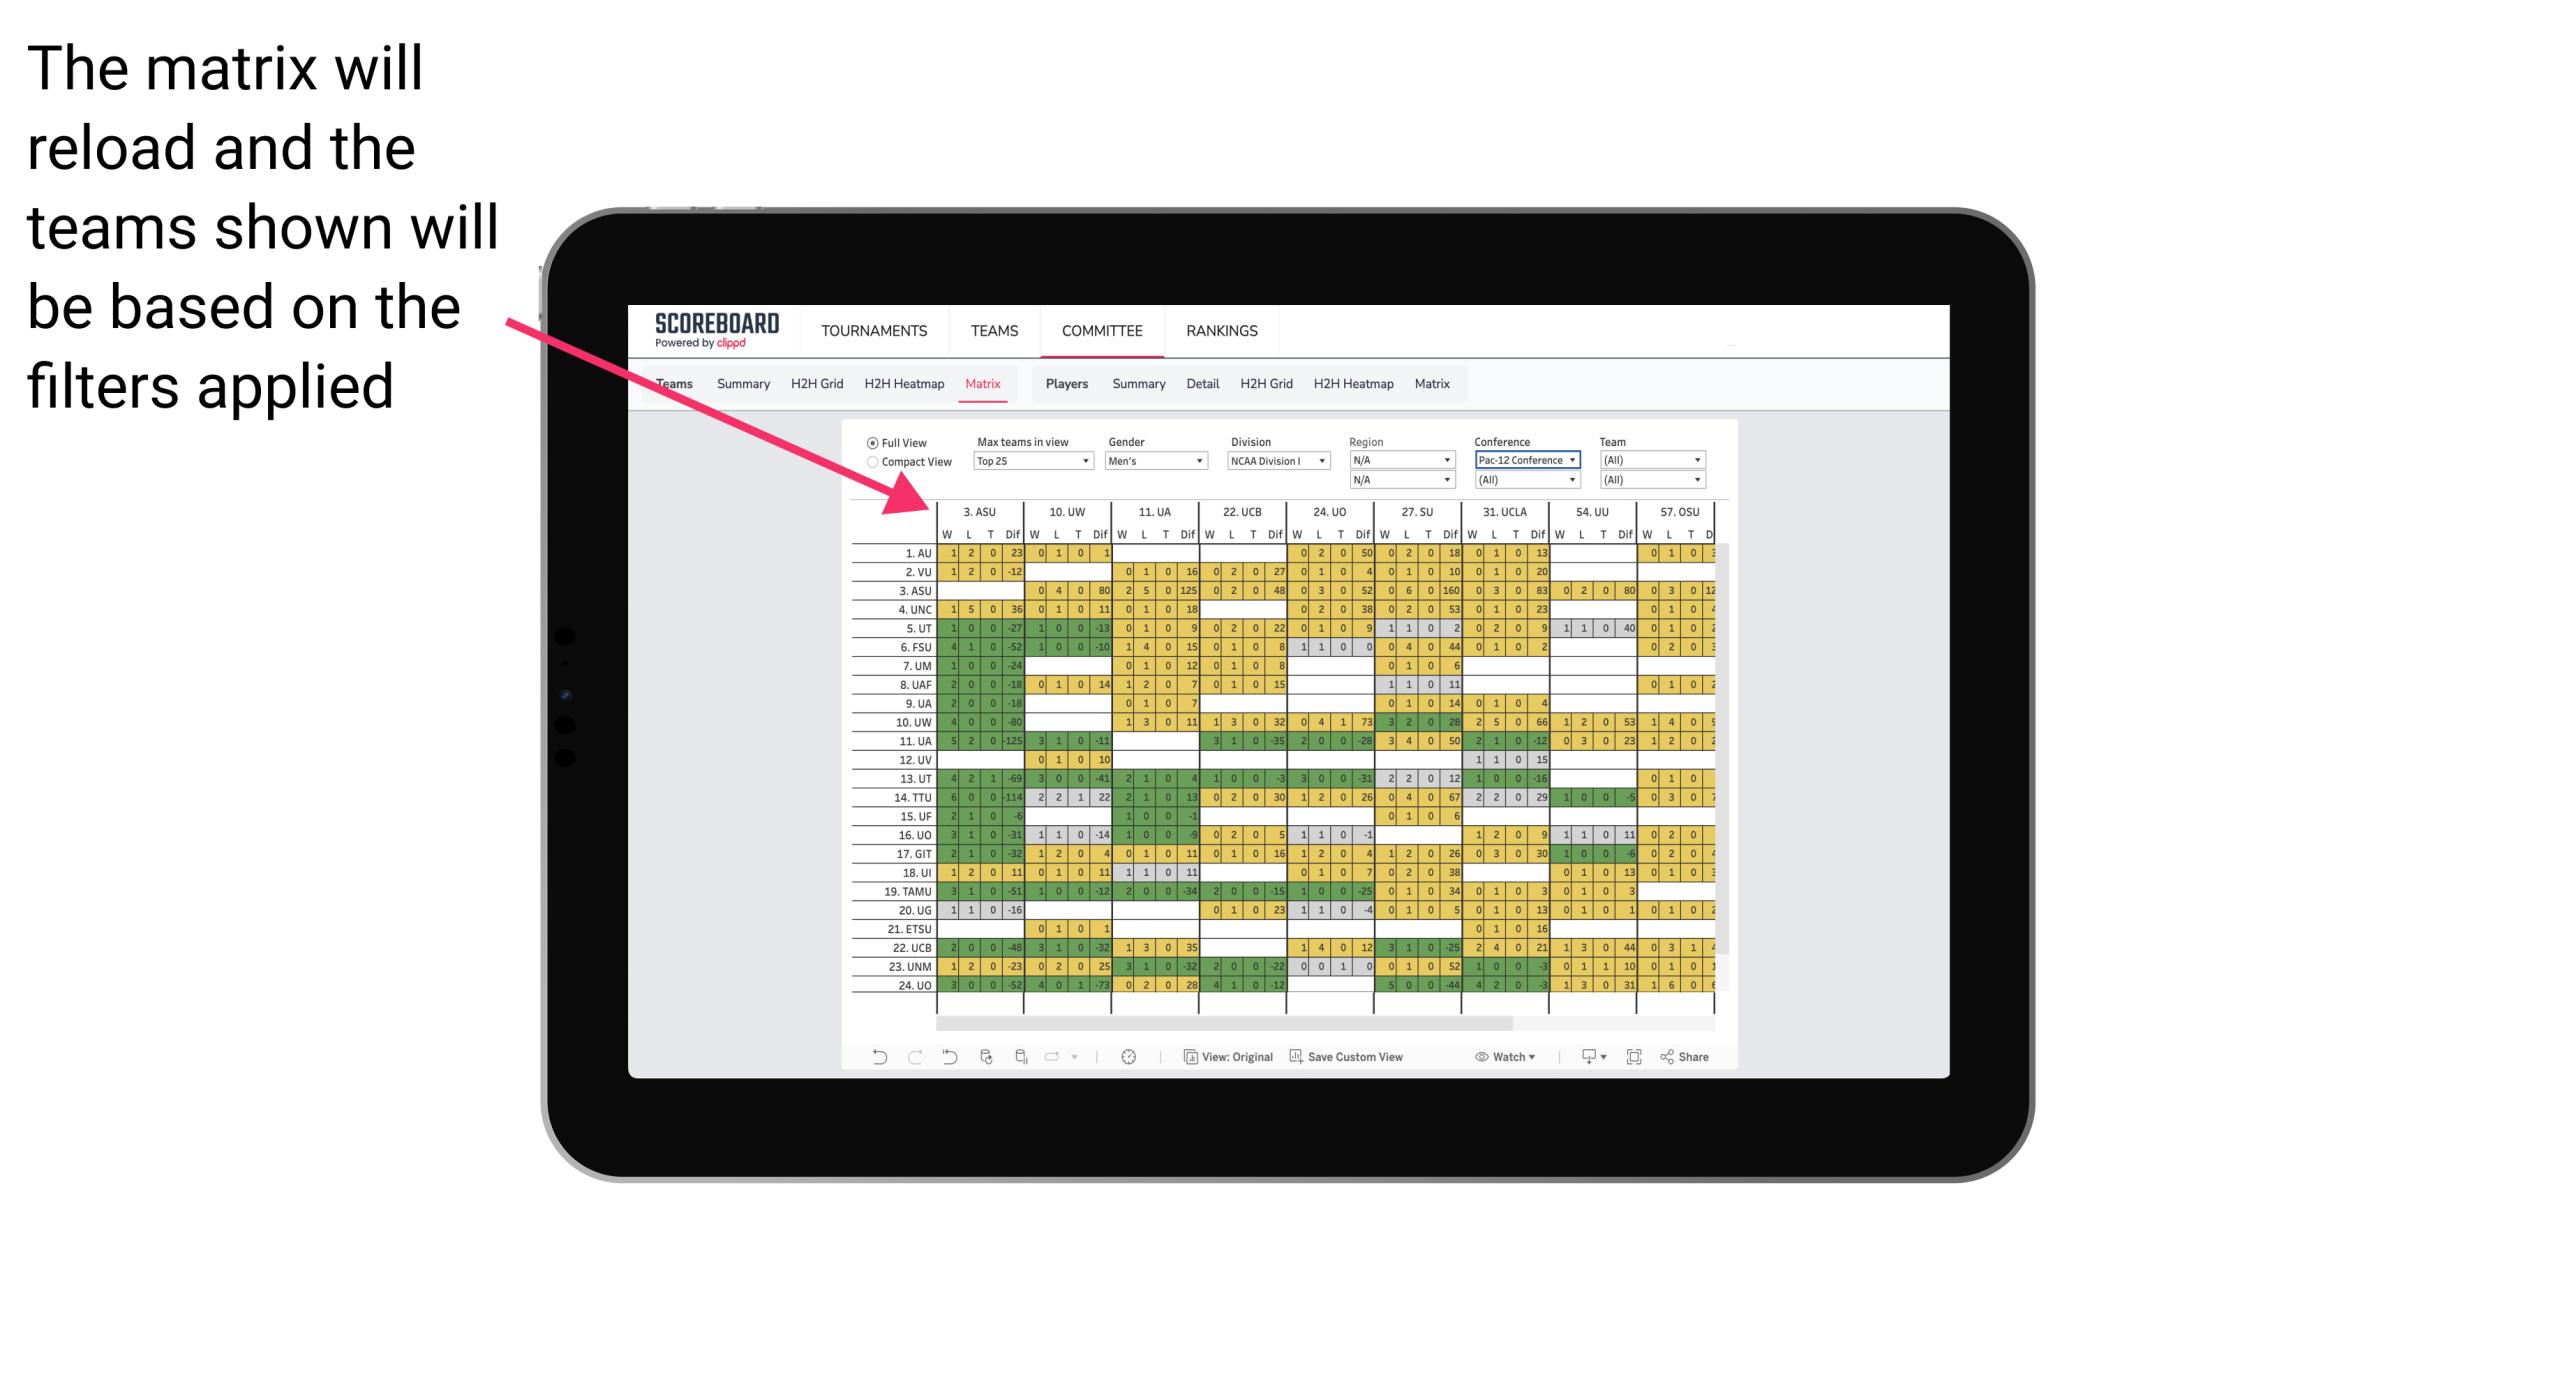This screenshot has width=2568, height=1382.
Task: Click the Gender dropdown Men's filter
Action: click(x=1150, y=460)
